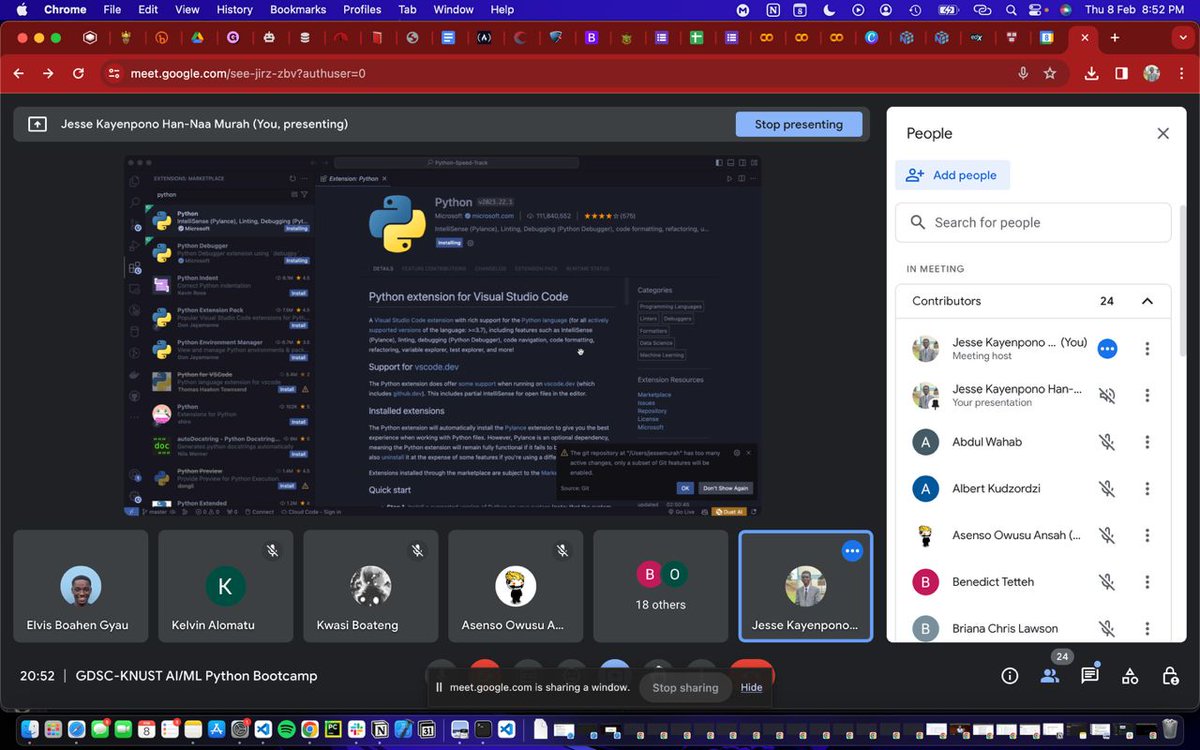Click mute indicator on Kwasi Boateng tile
The width and height of the screenshot is (1200, 750).
[x=417, y=550]
